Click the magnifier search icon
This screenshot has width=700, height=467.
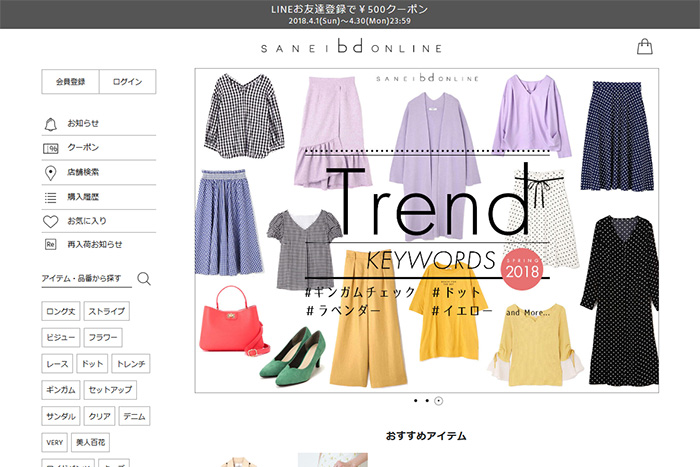pos(144,279)
